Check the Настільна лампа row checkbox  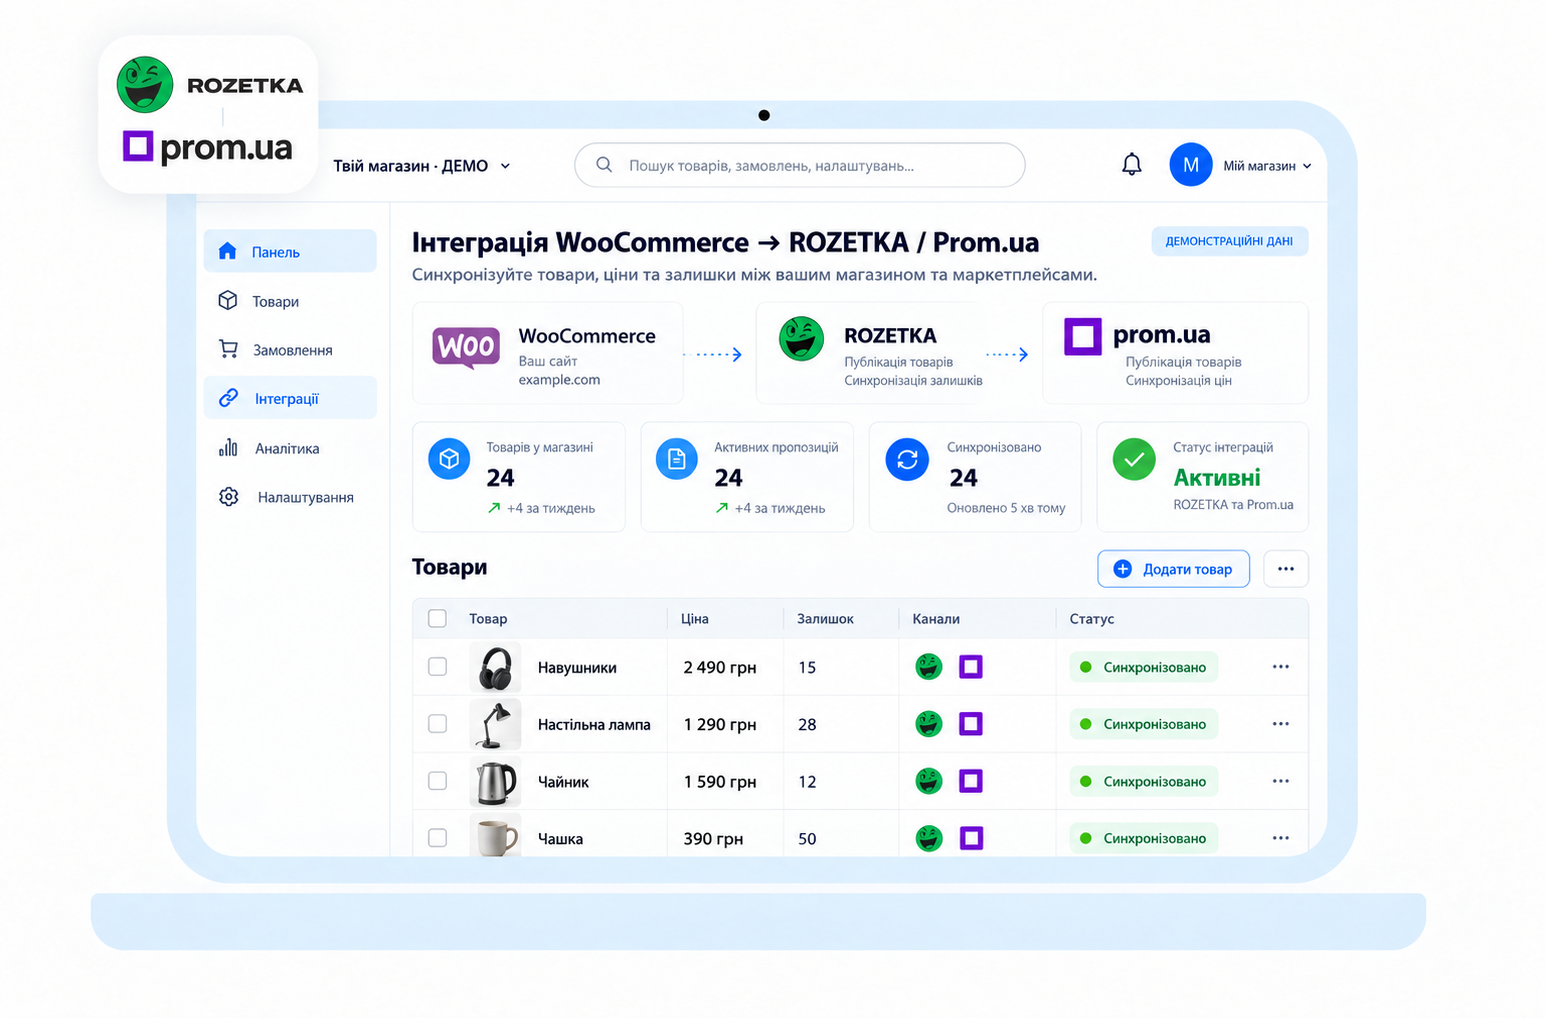(x=437, y=724)
